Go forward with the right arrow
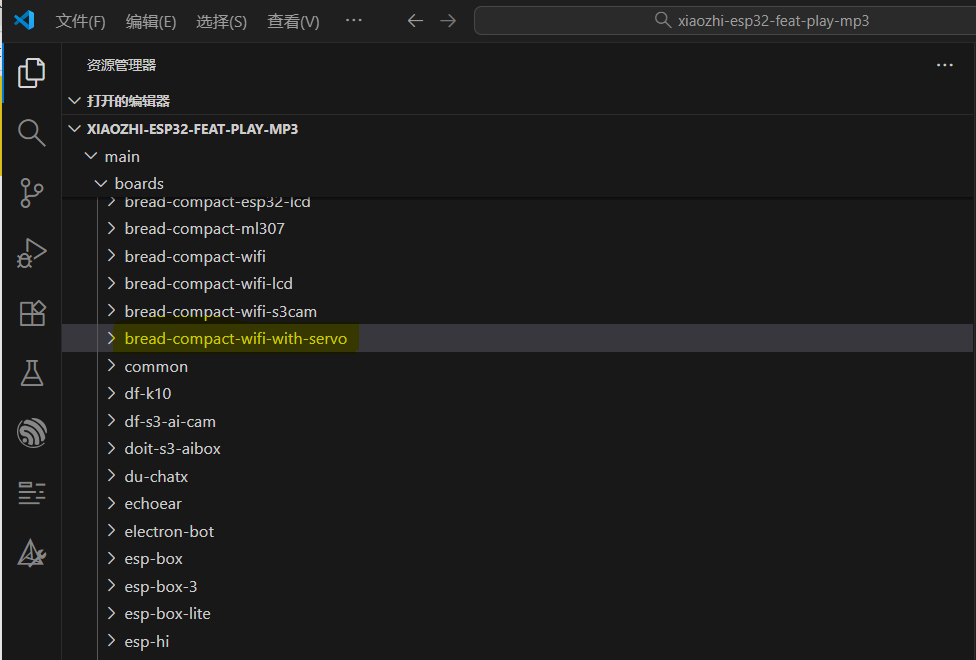The width and height of the screenshot is (976, 660). 448,21
